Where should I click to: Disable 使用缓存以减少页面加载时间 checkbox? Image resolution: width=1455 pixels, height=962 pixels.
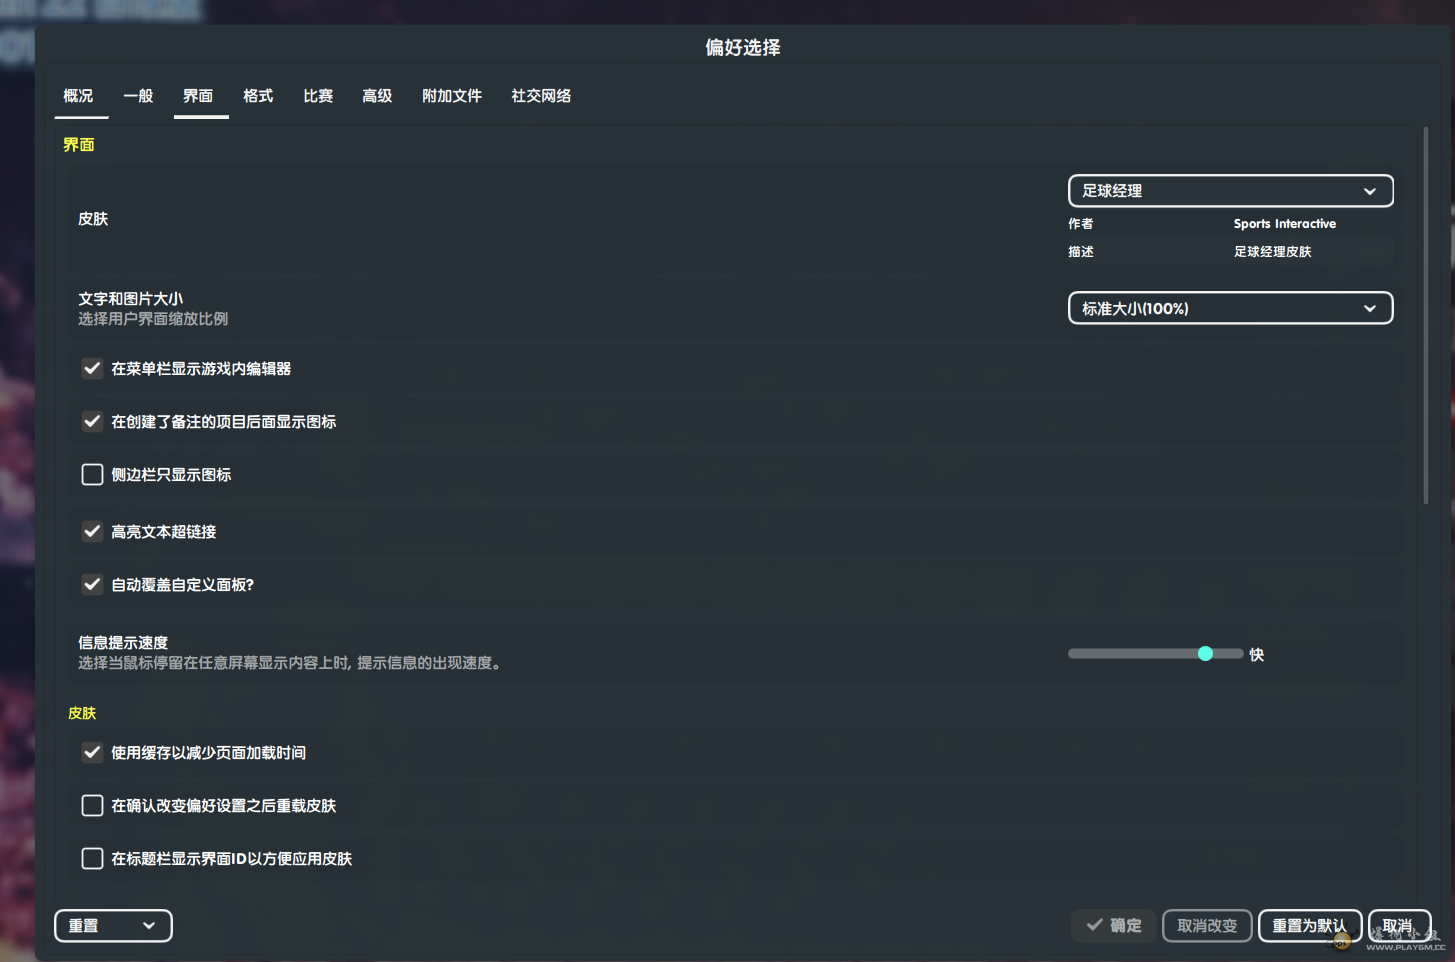(92, 753)
